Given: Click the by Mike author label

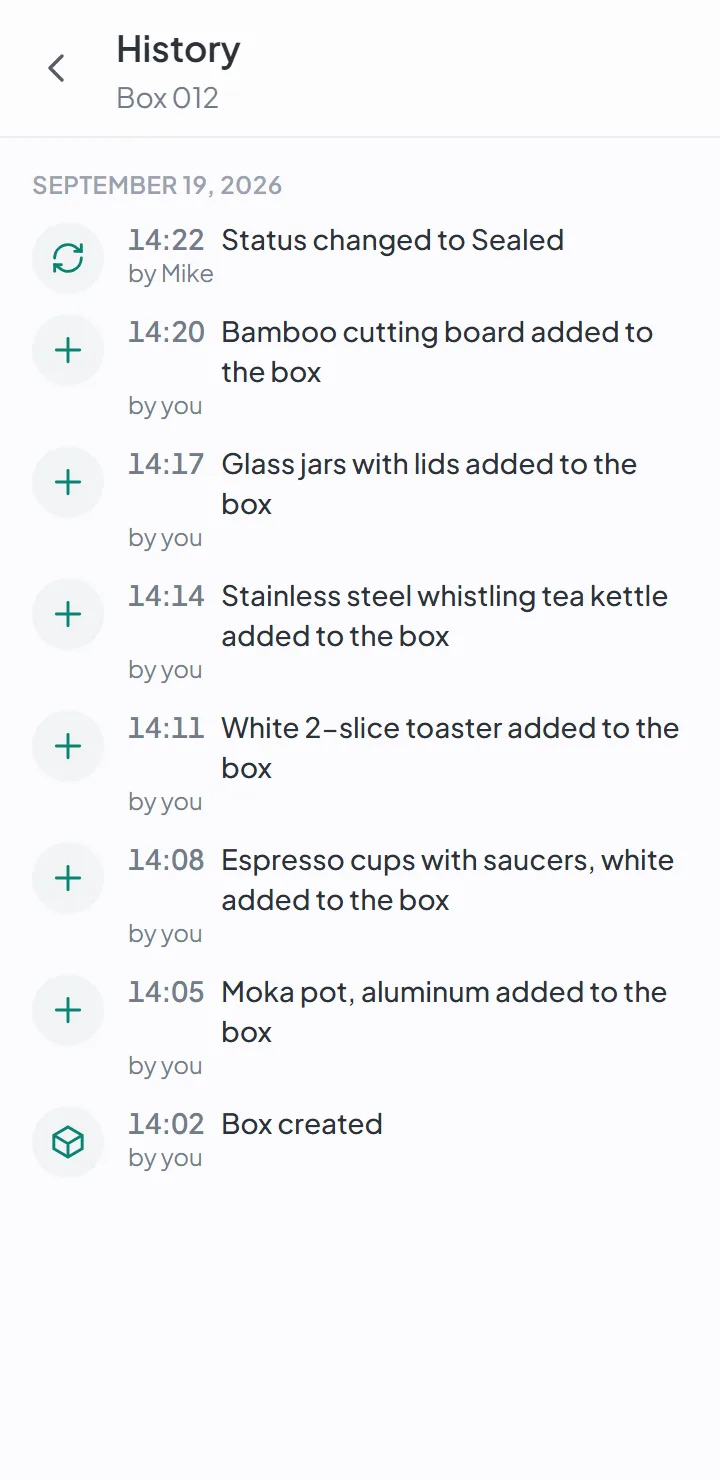Looking at the screenshot, I should pyautogui.click(x=171, y=274).
